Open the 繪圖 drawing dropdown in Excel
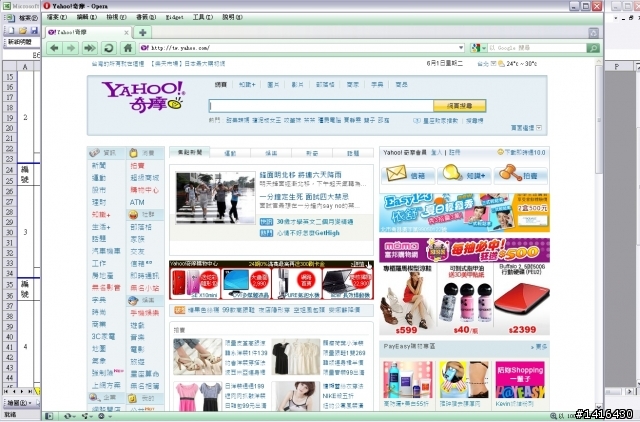 tap(19, 403)
